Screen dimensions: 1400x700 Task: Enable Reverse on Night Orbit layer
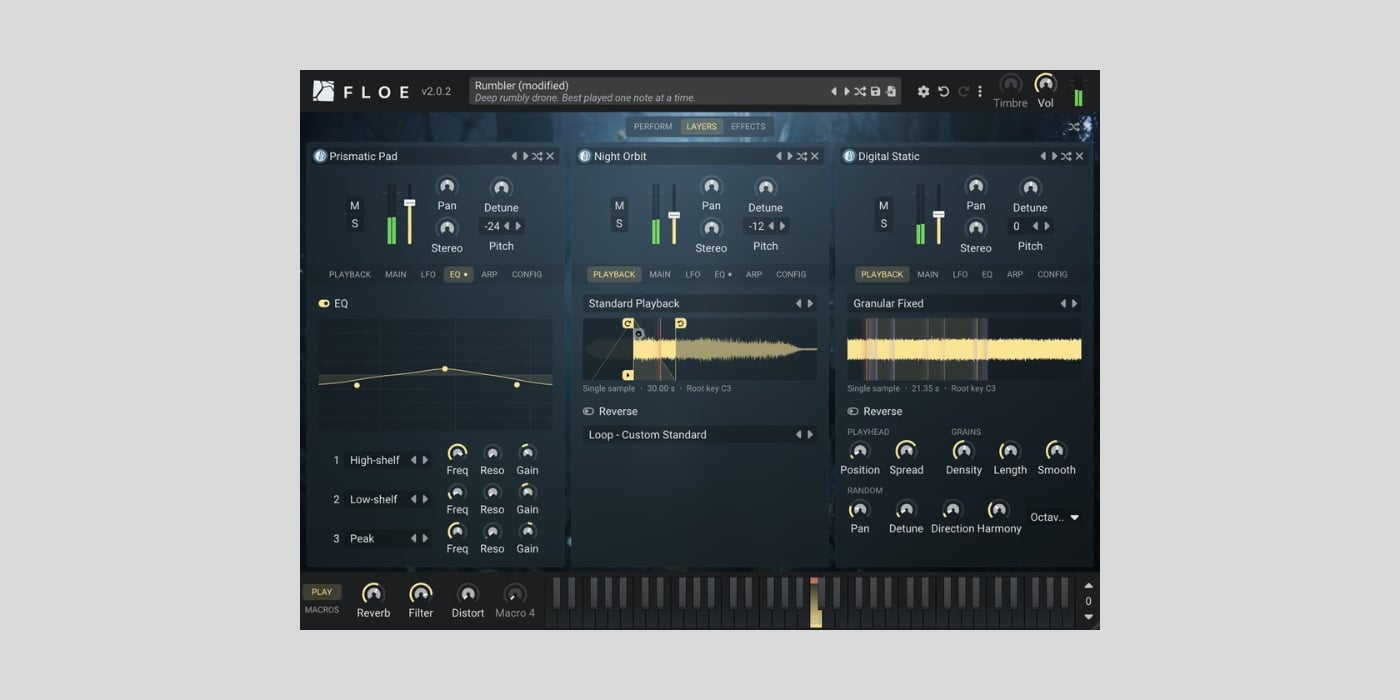coord(588,411)
